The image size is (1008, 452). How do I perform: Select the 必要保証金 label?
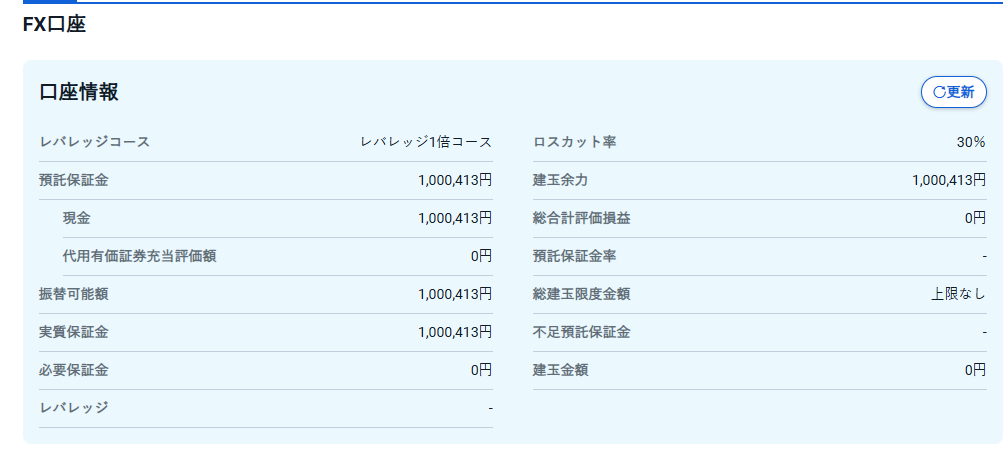(x=73, y=370)
